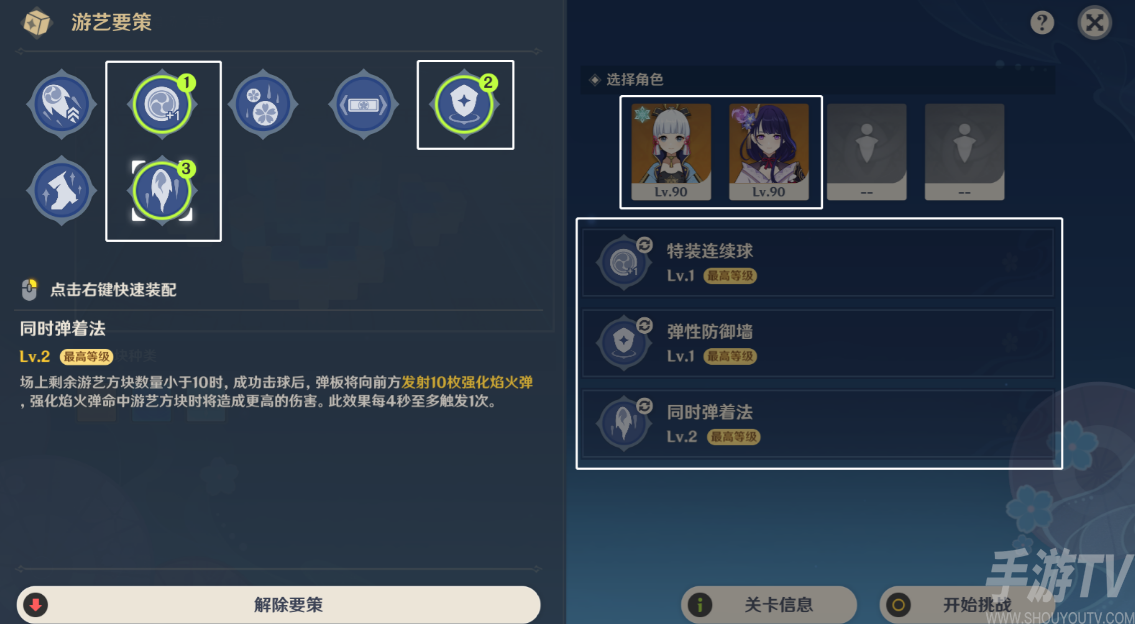1135x624 pixels.
Task: Click the fourth empty character slot
Action: pos(964,152)
